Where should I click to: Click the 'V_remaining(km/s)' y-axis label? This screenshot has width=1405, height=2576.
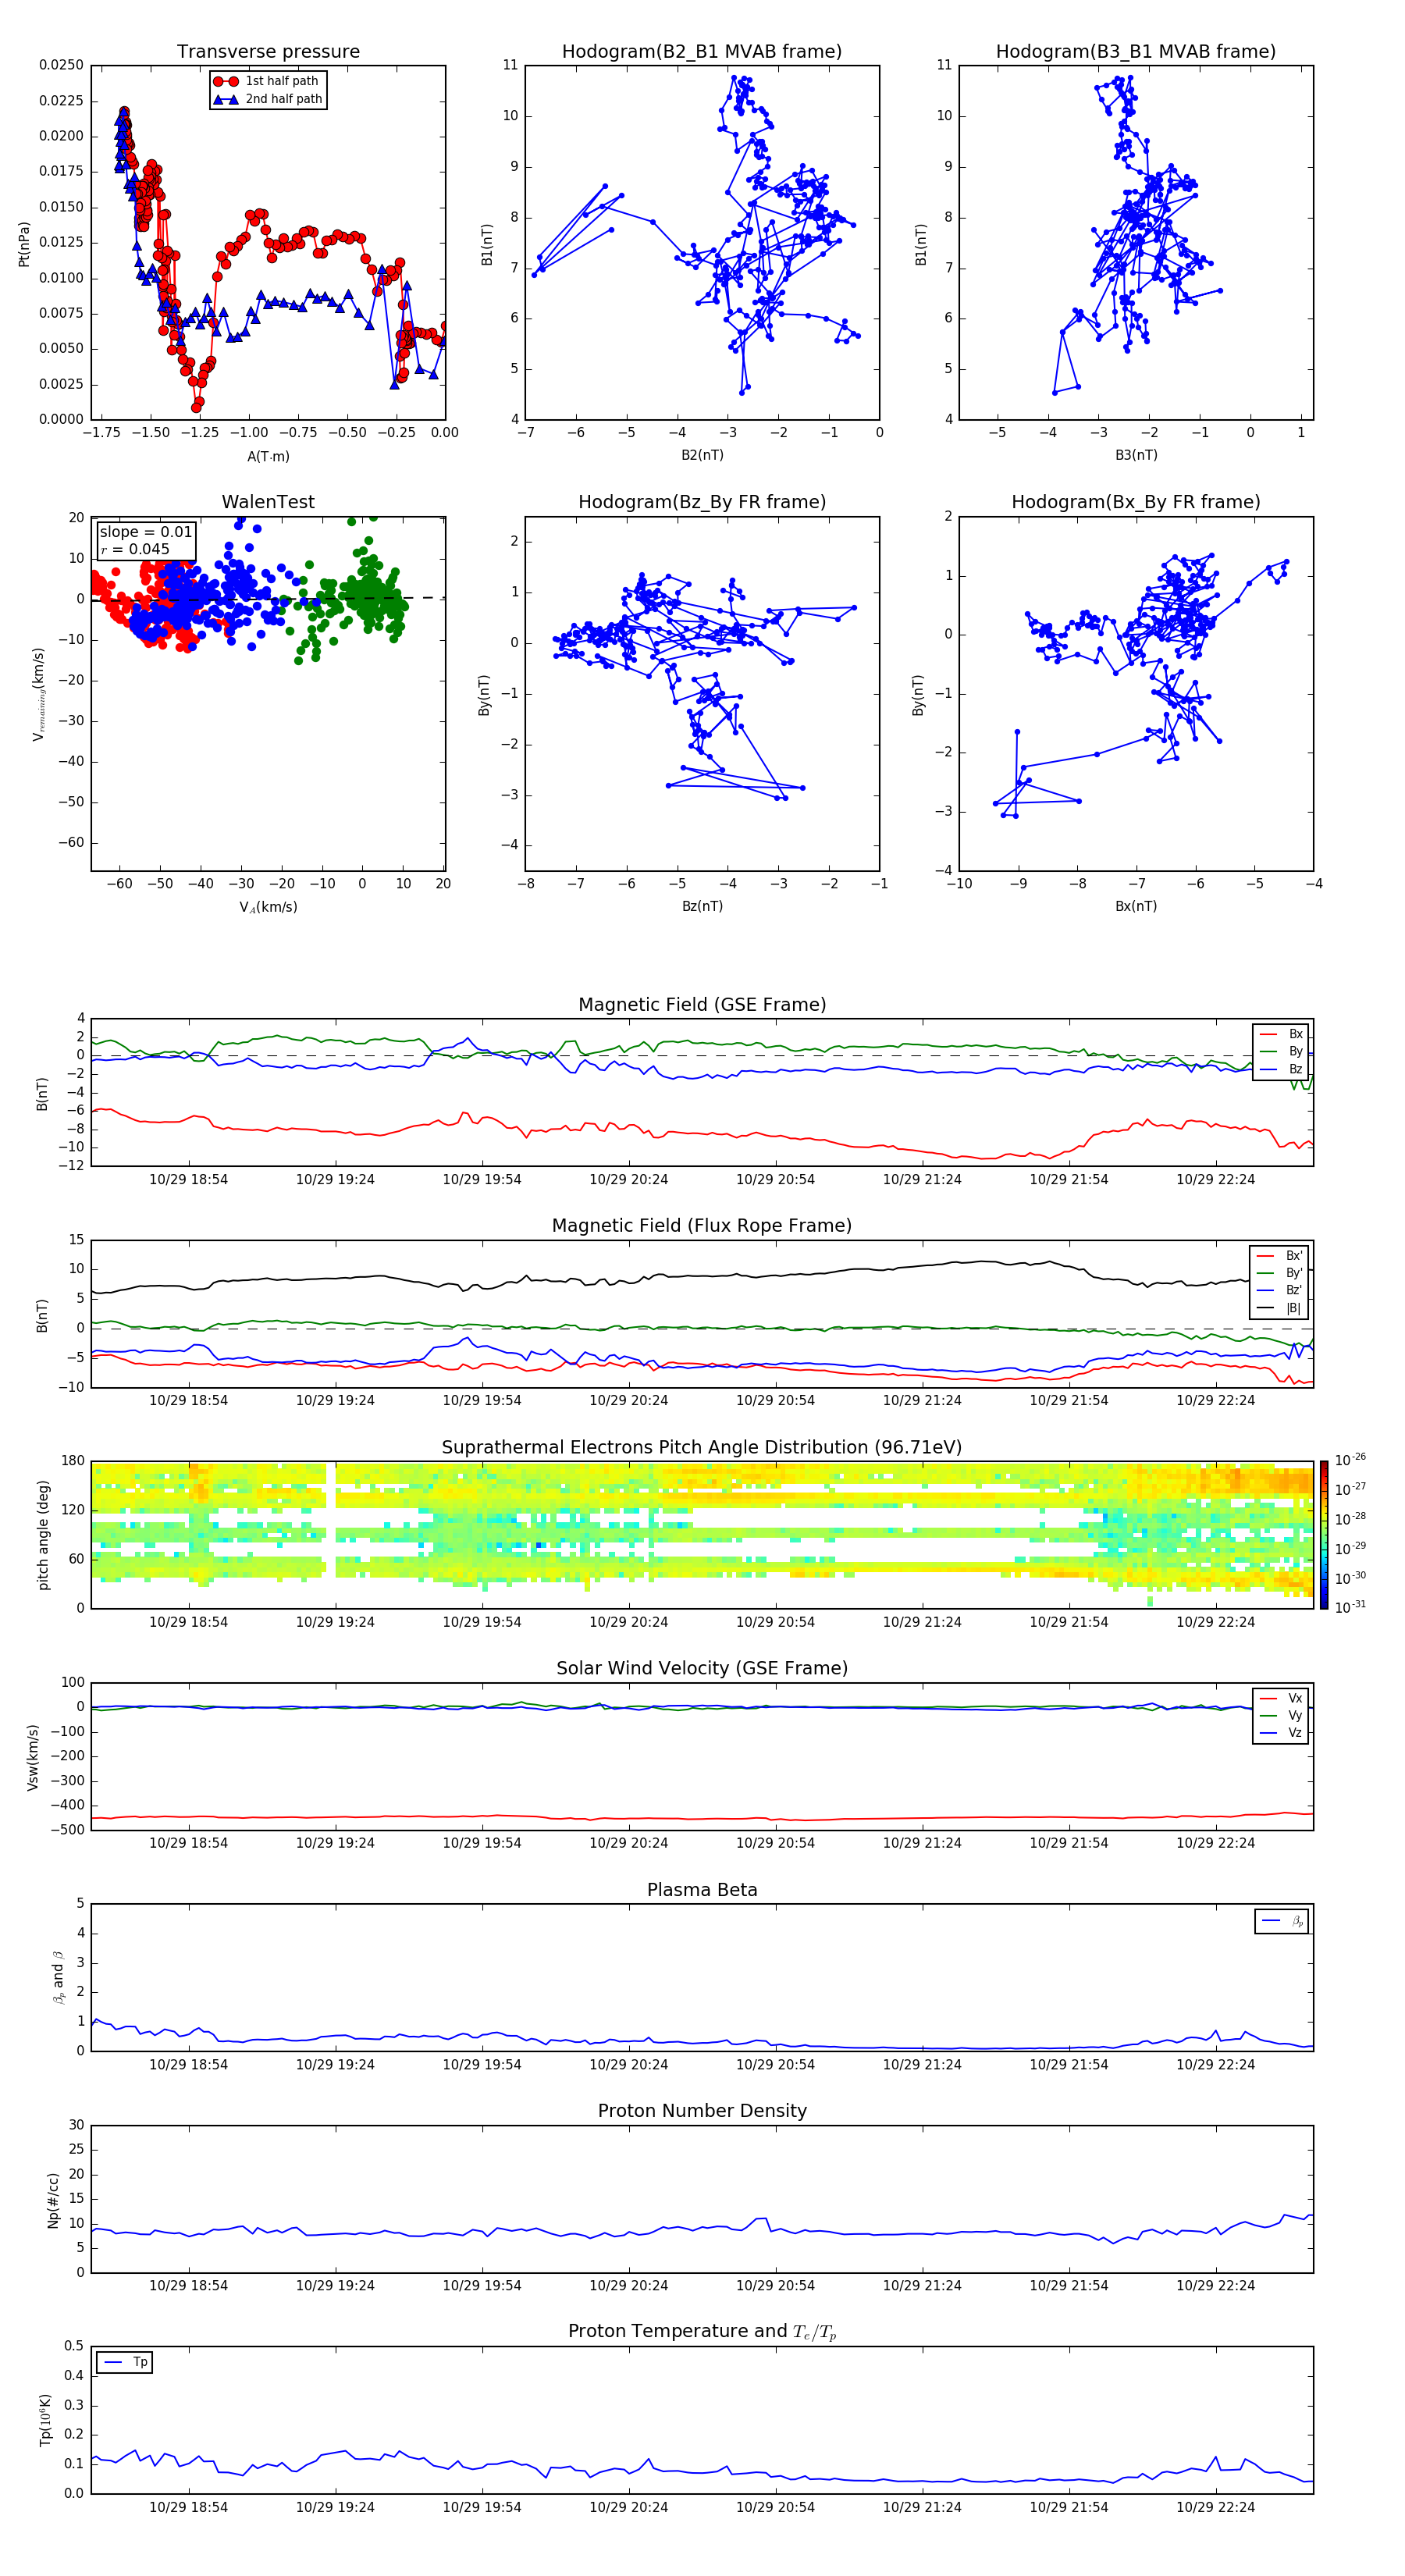click(x=38, y=694)
